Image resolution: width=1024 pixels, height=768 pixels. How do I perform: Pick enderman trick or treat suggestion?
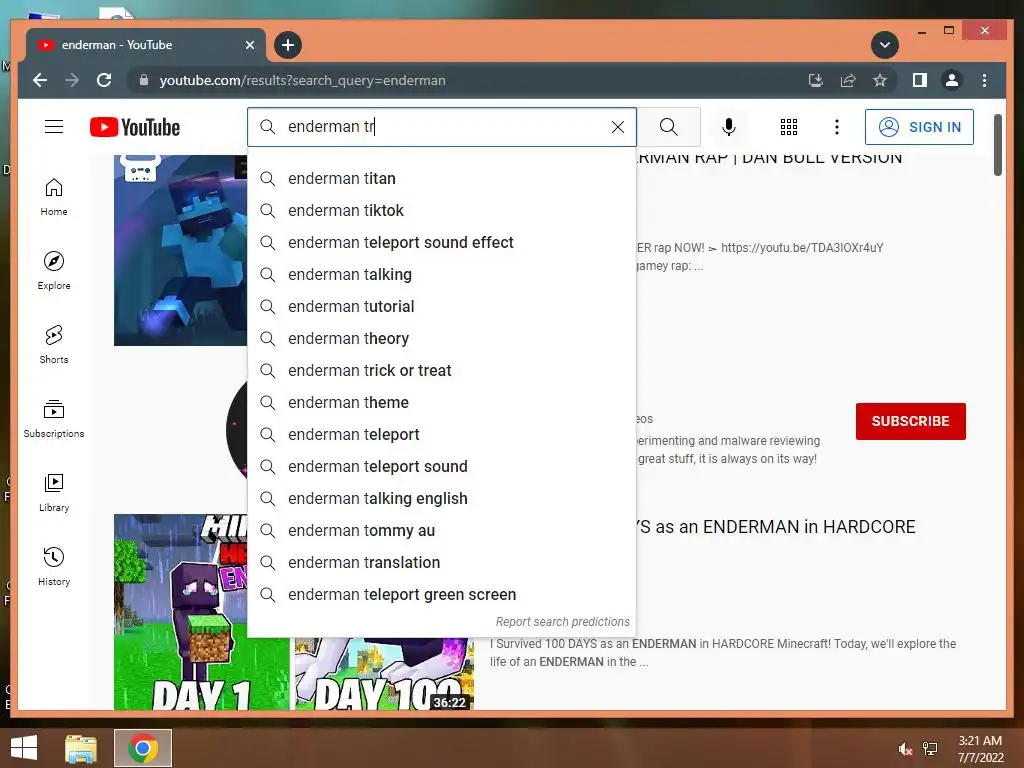[441, 370]
